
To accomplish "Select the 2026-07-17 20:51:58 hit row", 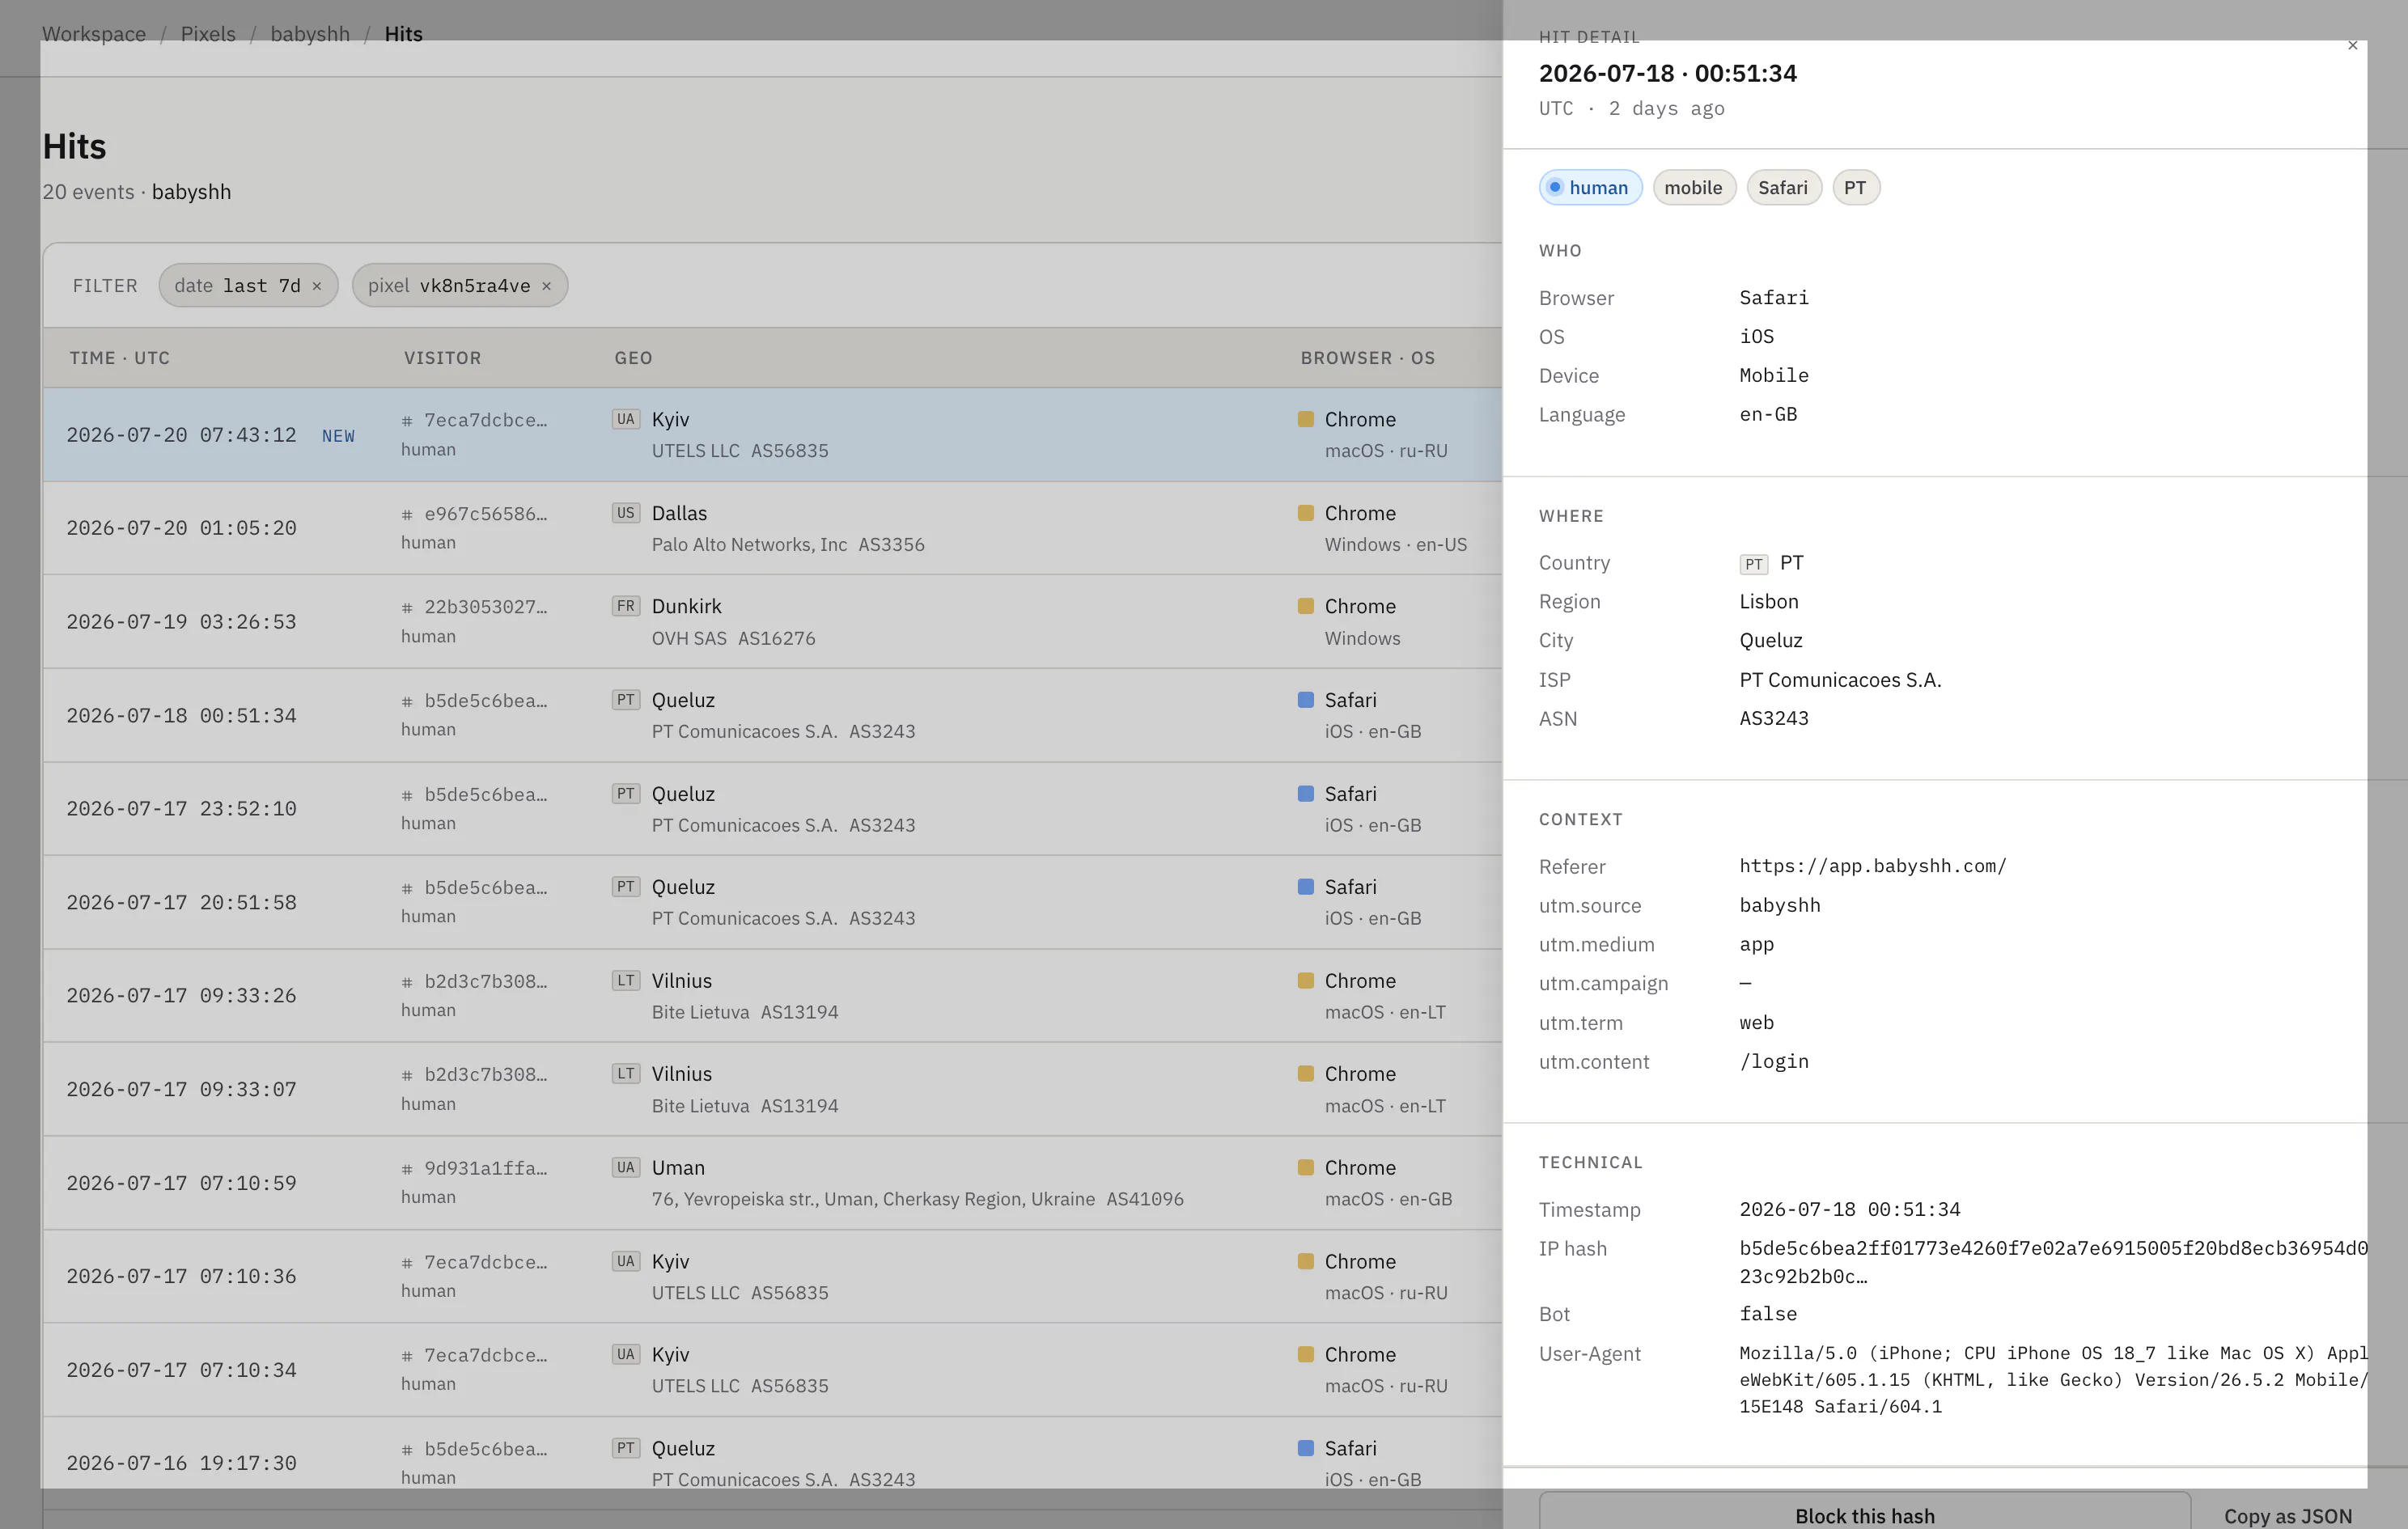I will tap(772, 902).
